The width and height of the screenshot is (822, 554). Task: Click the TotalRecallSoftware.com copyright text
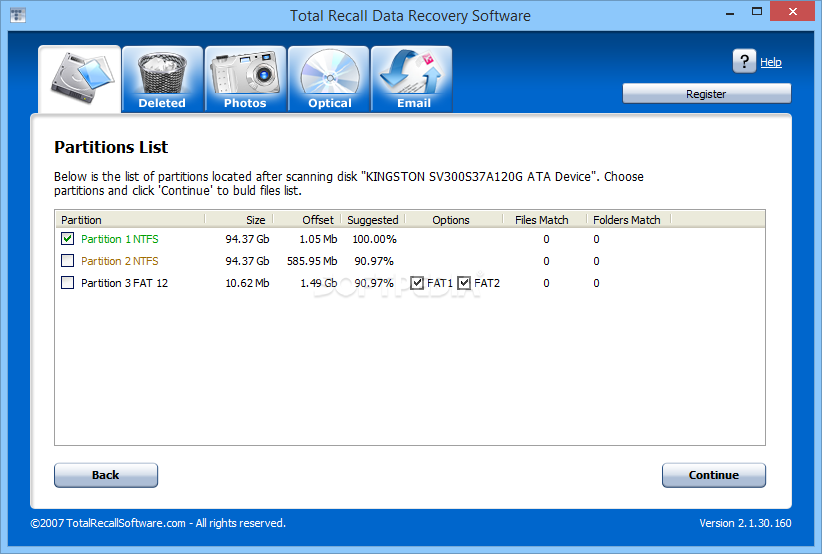point(158,523)
